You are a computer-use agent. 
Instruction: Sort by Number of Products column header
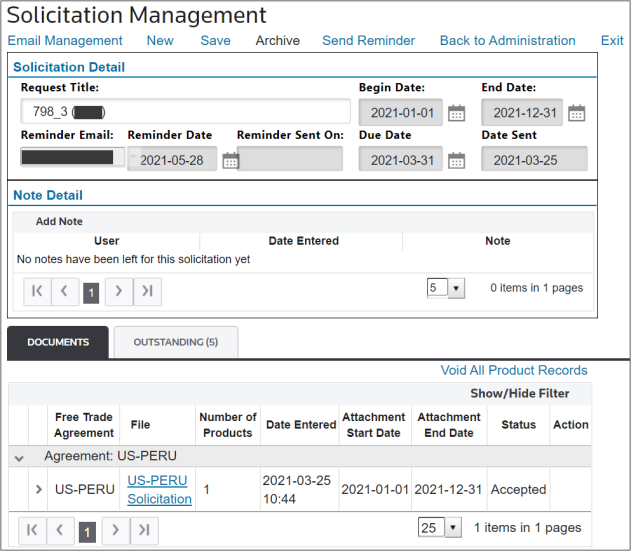tap(228, 425)
